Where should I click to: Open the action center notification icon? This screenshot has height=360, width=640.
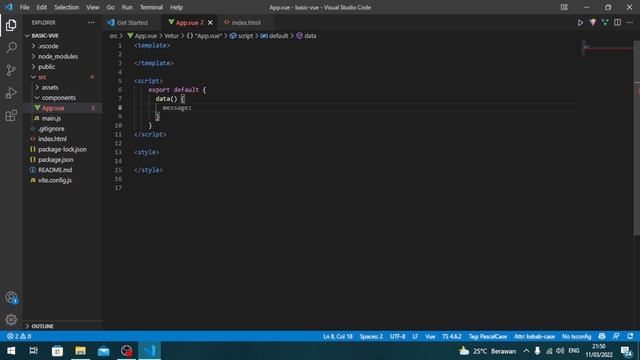626,351
